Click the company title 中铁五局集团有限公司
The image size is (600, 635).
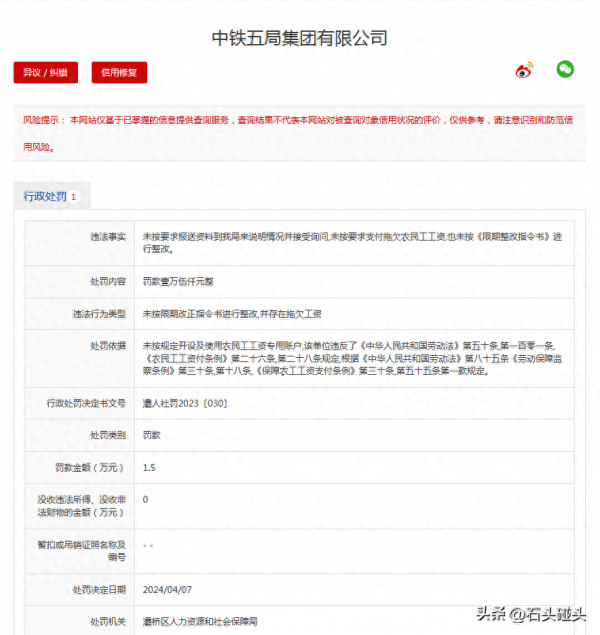coord(299,38)
